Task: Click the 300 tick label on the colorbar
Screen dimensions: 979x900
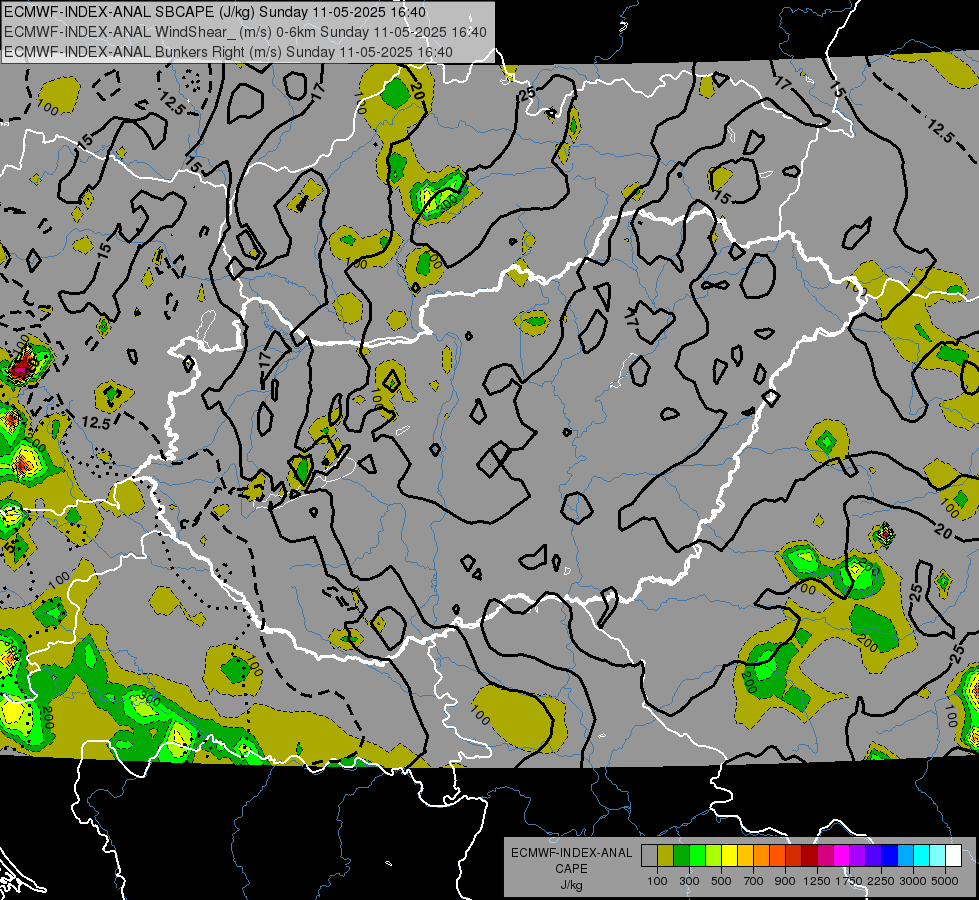Action: pyautogui.click(x=689, y=881)
